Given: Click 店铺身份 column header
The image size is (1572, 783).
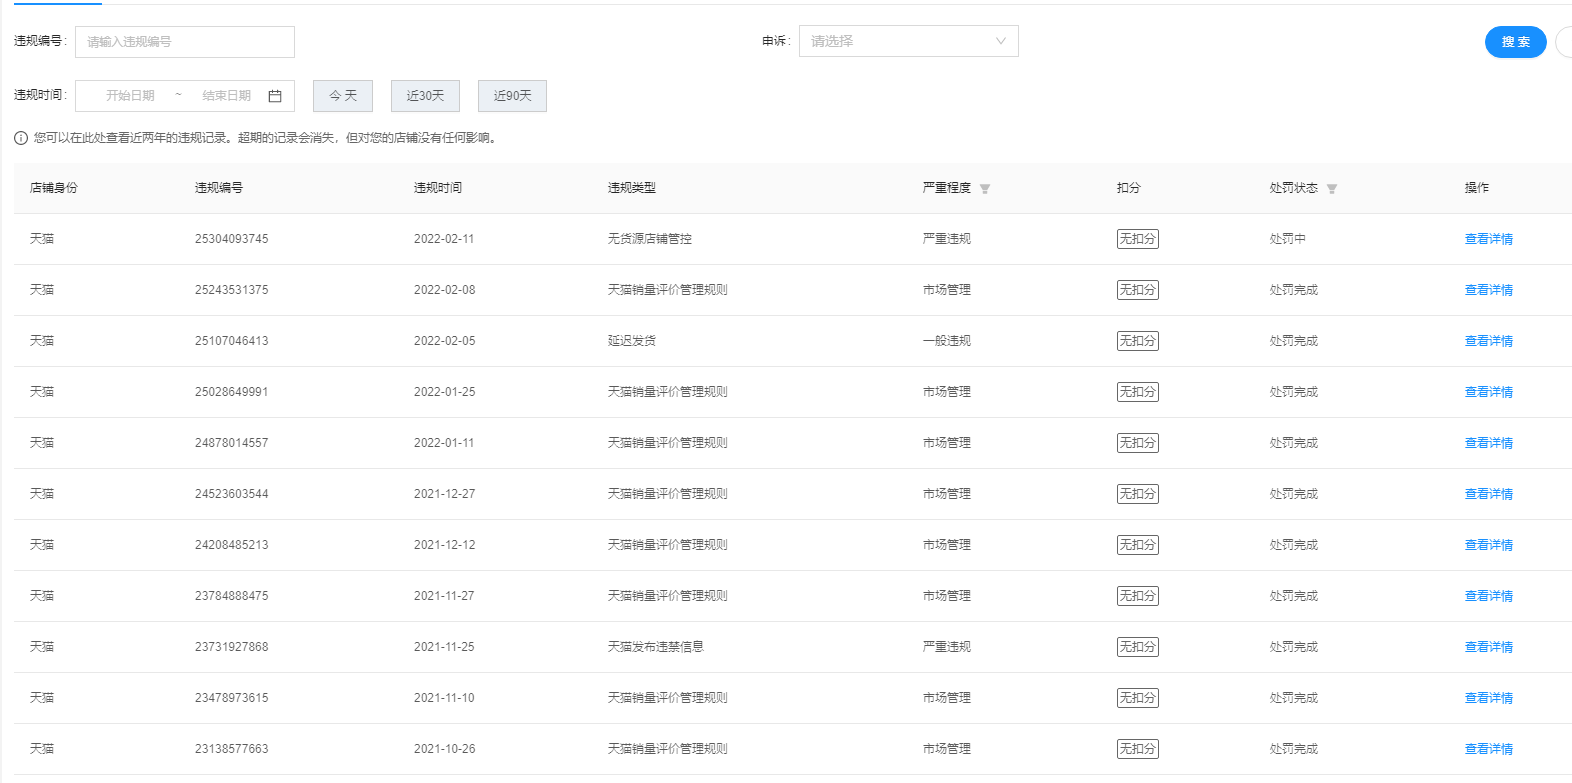Looking at the screenshot, I should click(54, 188).
